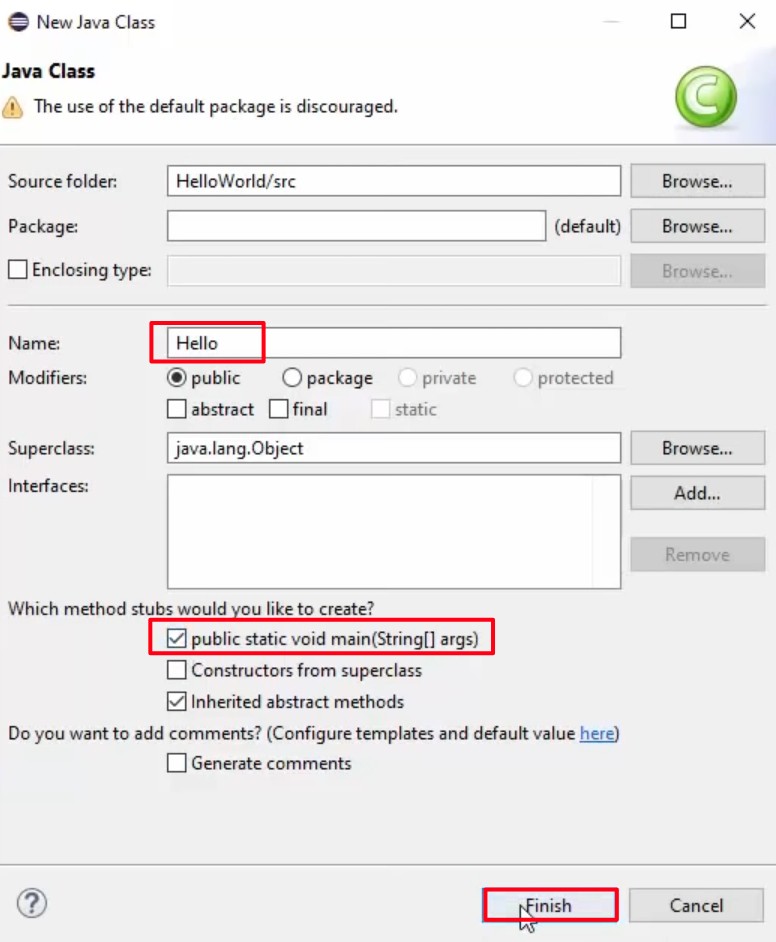
Task: Uncheck Inherited abstract methods
Action: (x=177, y=702)
